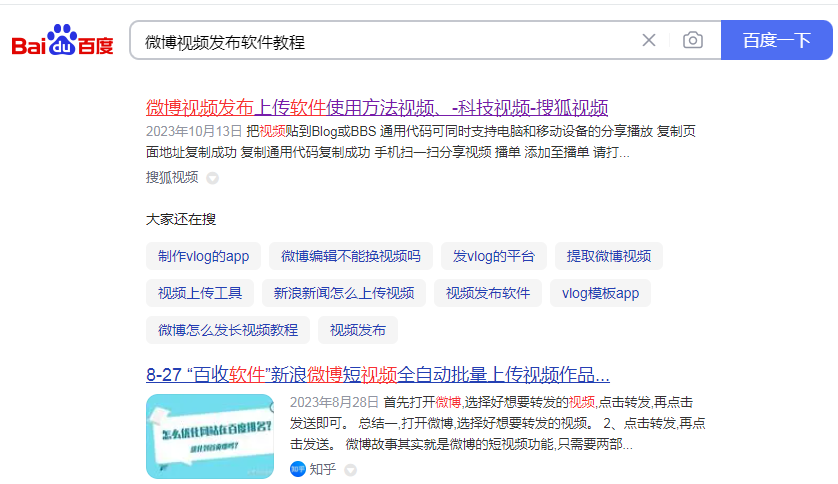Click the 大家还在搜 heading
The image size is (838, 484).
(181, 219)
